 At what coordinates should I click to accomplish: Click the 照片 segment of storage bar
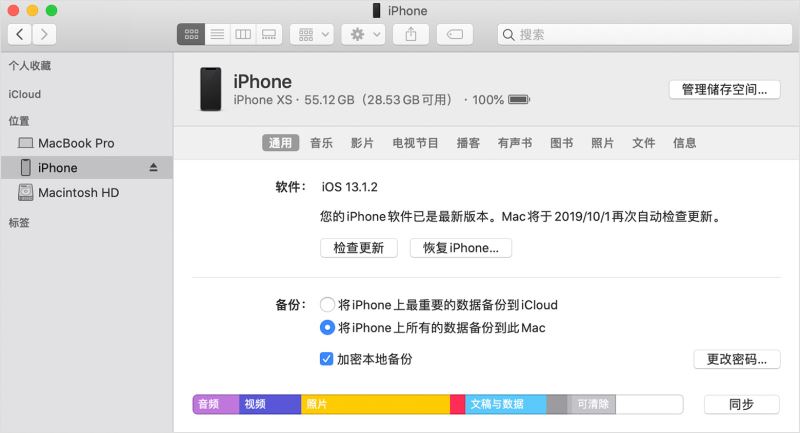pyautogui.click(x=376, y=404)
